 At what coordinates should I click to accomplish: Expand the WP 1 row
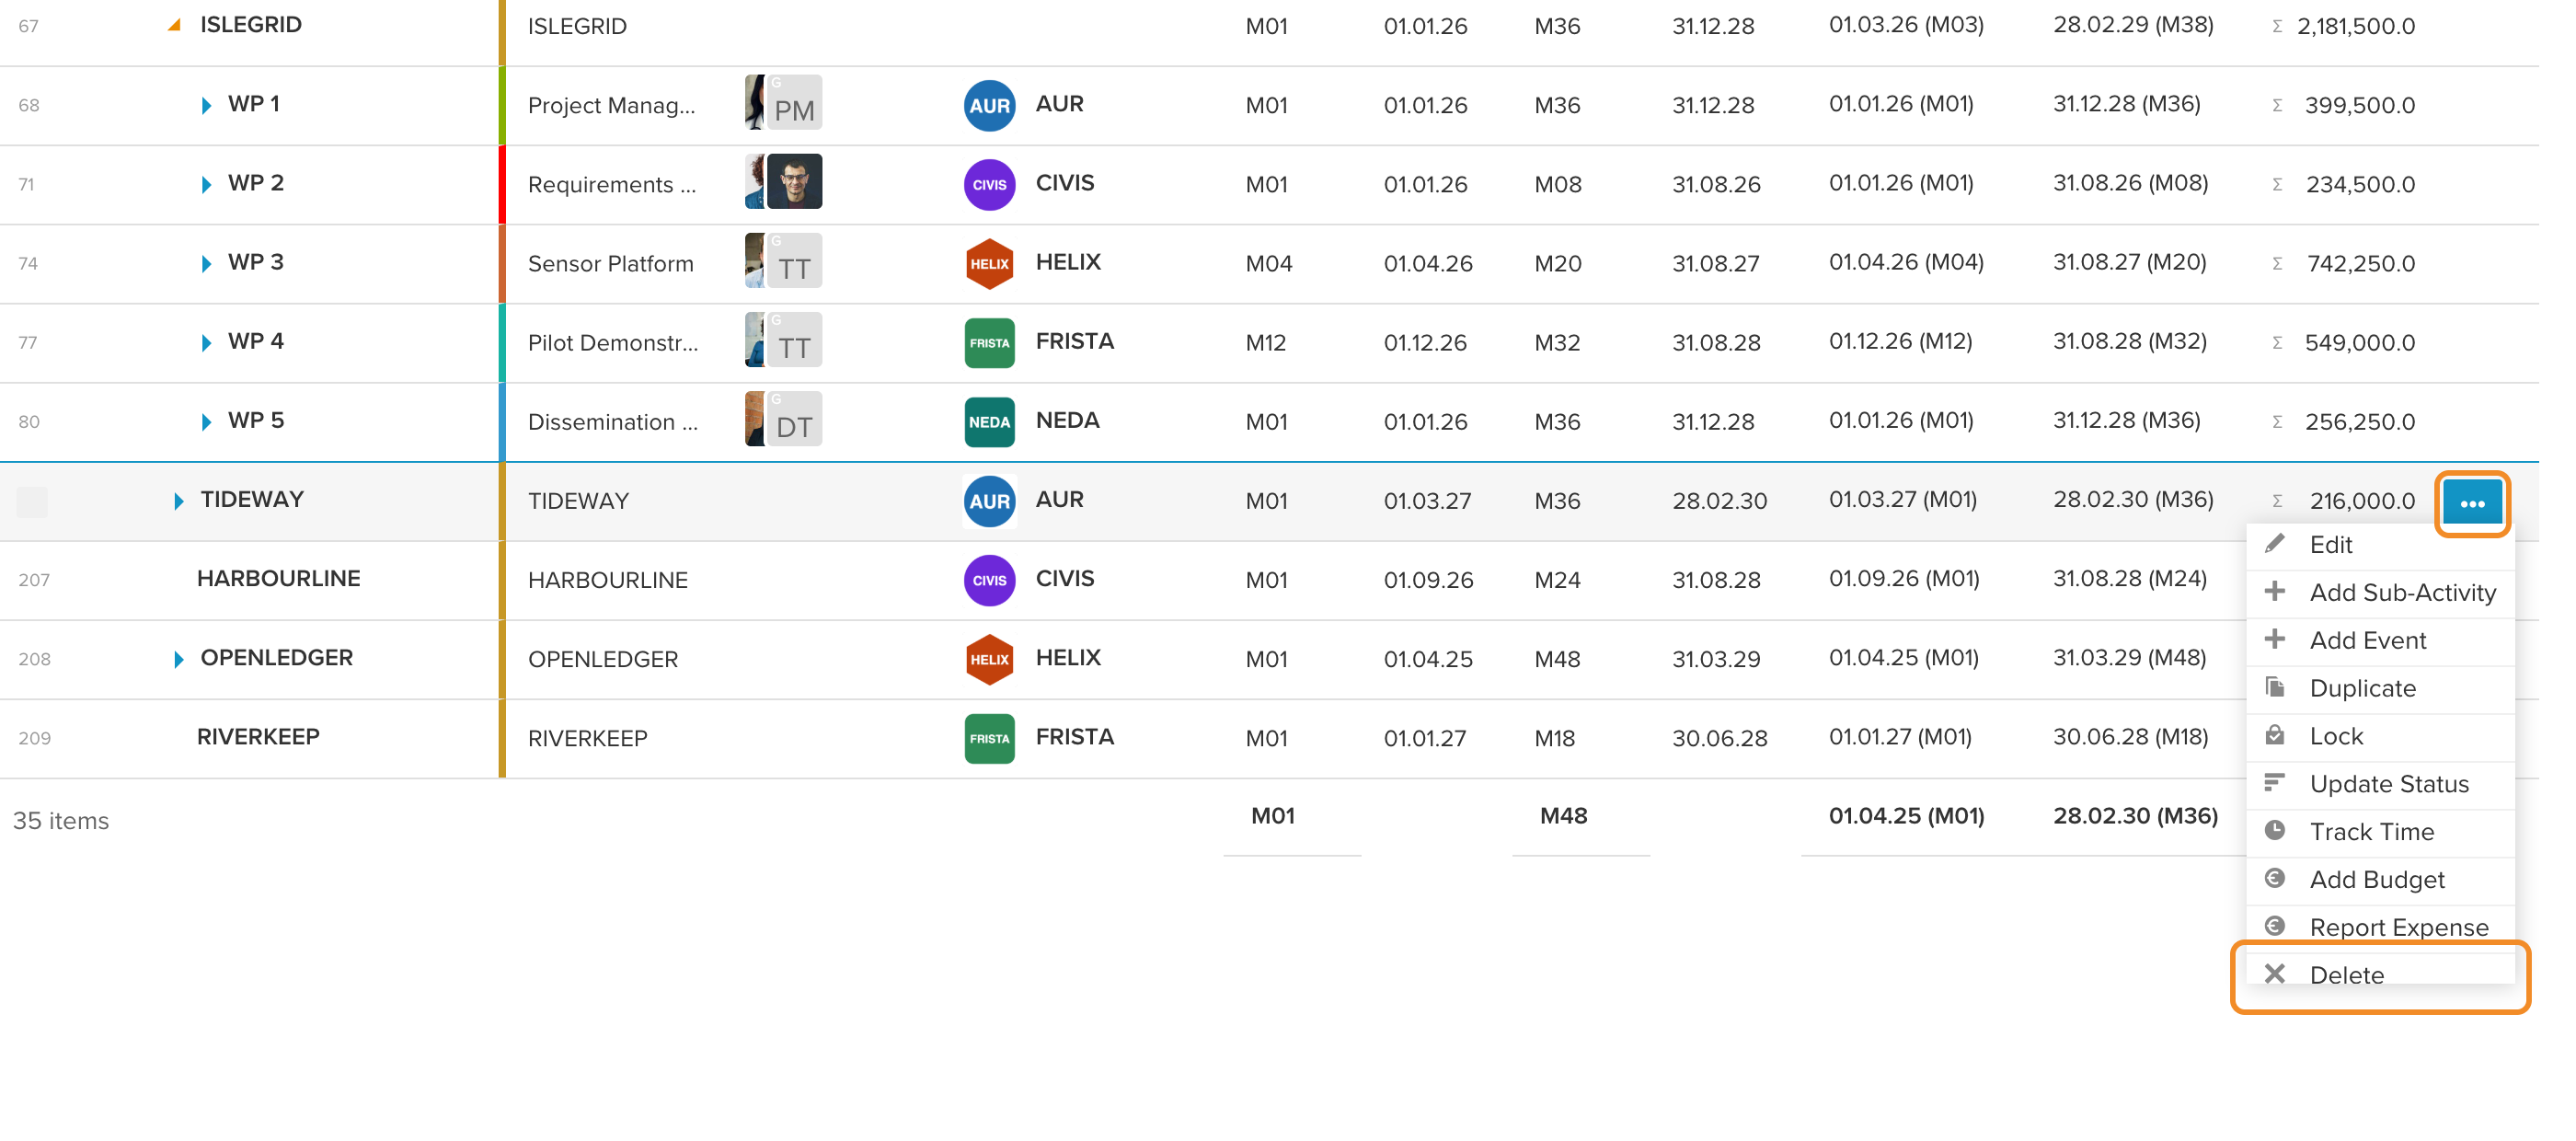coord(206,105)
